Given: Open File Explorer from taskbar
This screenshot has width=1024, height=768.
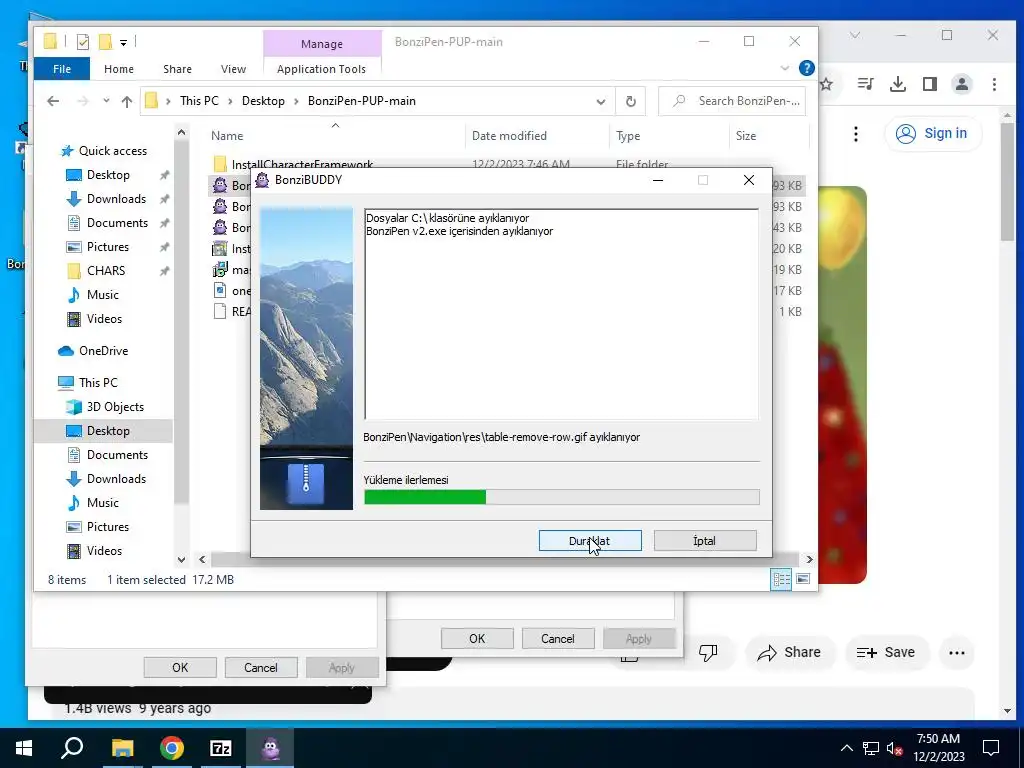Looking at the screenshot, I should [x=122, y=748].
